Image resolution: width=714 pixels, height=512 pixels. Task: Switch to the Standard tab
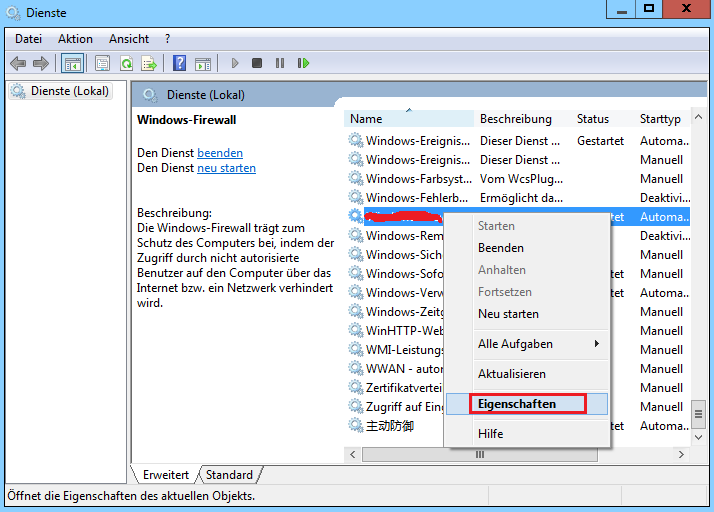229,475
